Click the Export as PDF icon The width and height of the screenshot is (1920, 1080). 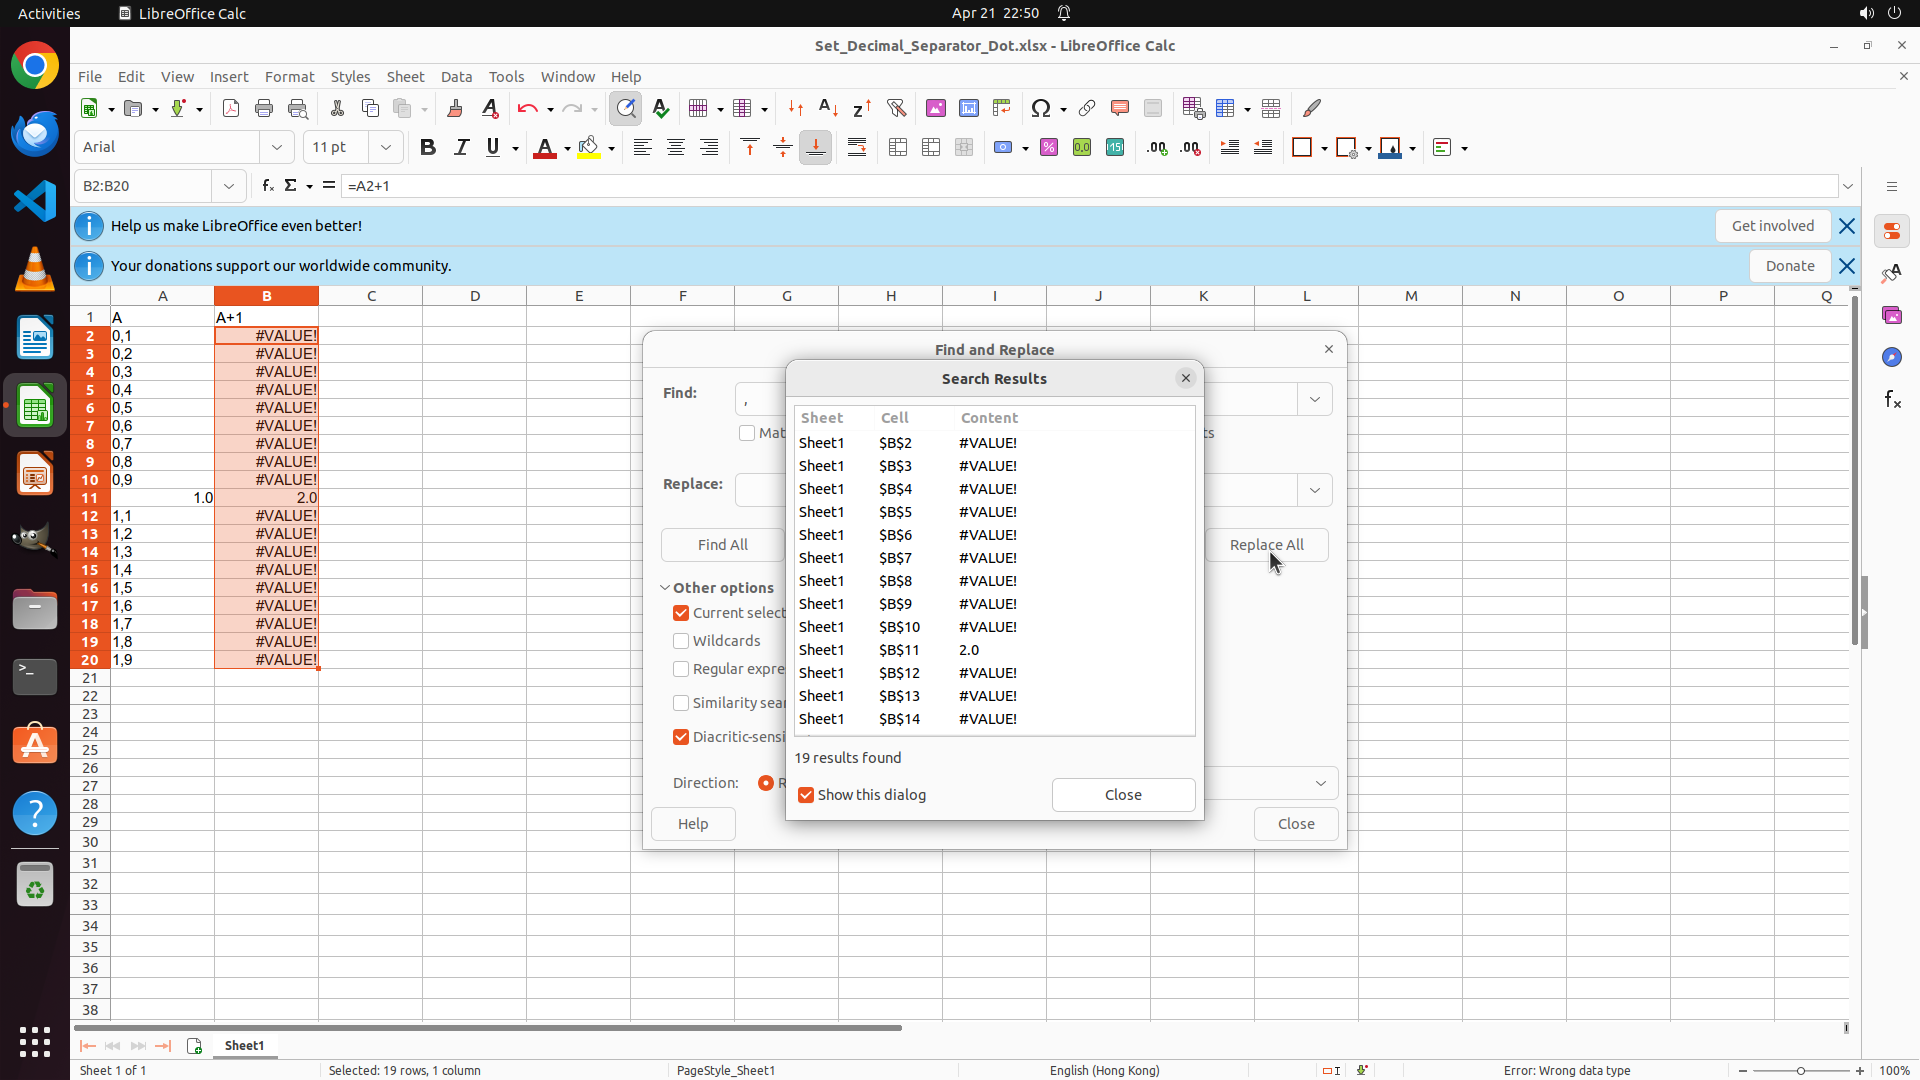tap(231, 108)
